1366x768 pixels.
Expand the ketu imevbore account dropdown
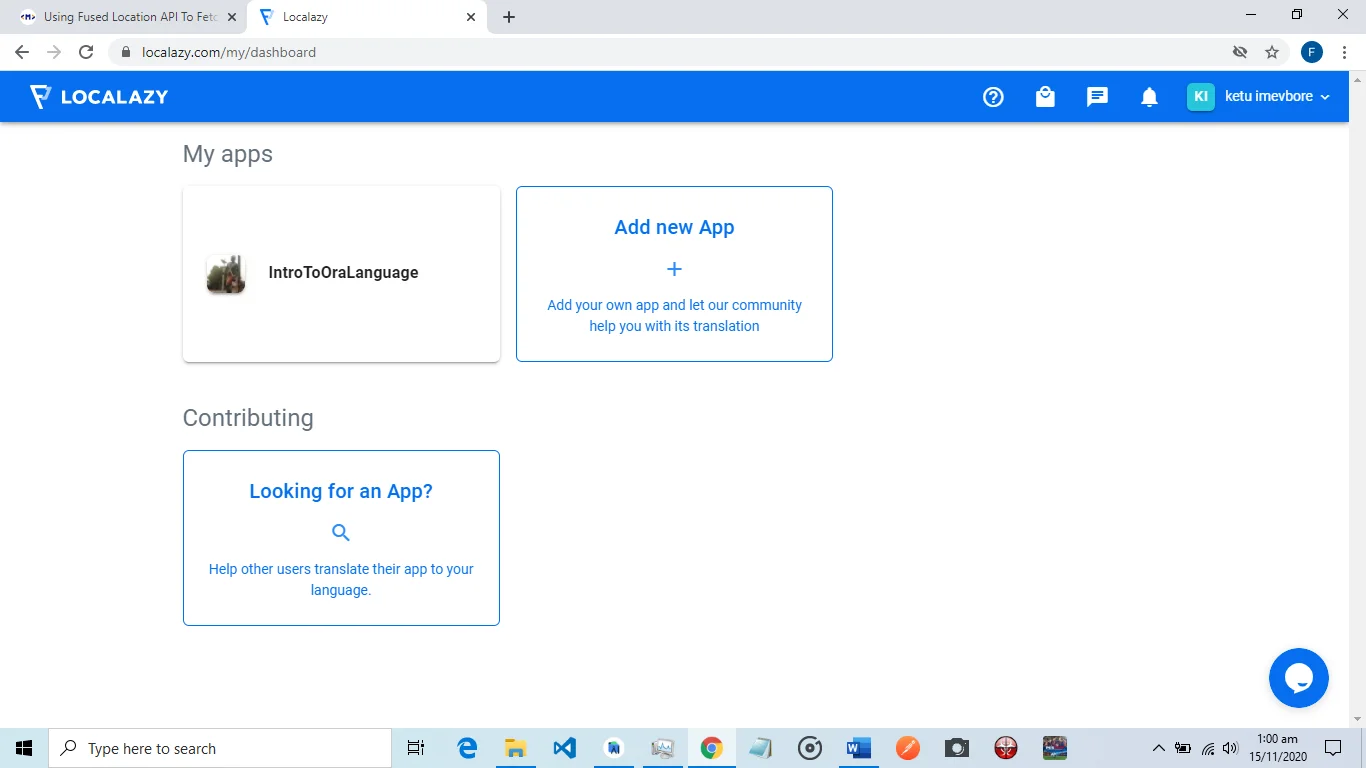[x=1277, y=97]
